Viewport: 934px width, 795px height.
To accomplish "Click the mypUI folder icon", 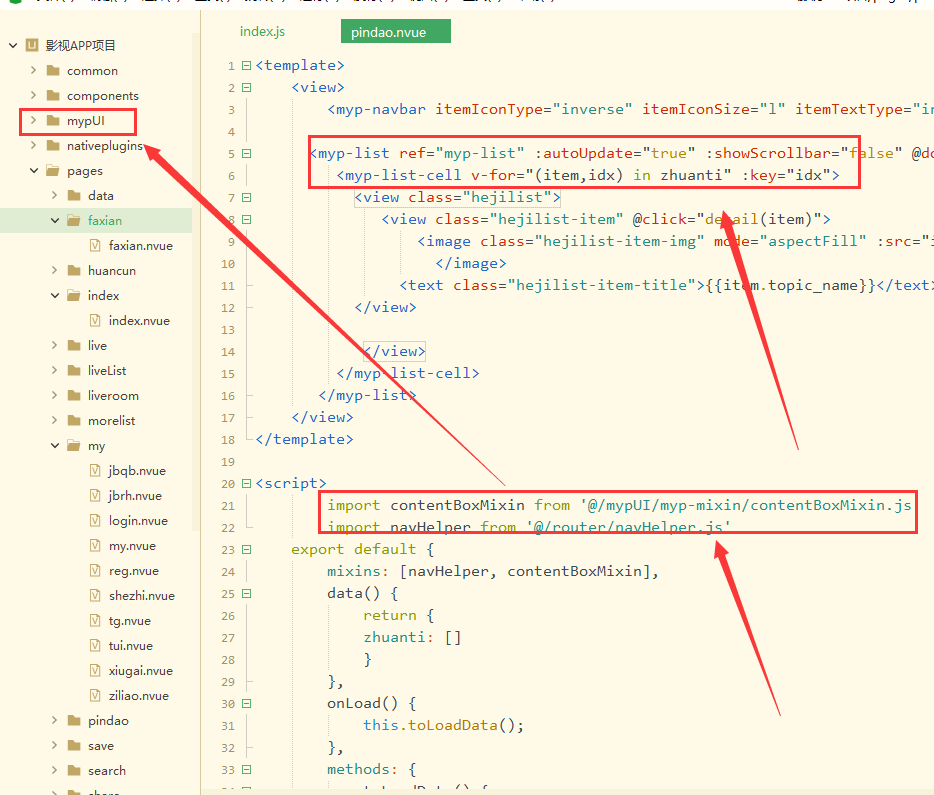I will click(53, 120).
